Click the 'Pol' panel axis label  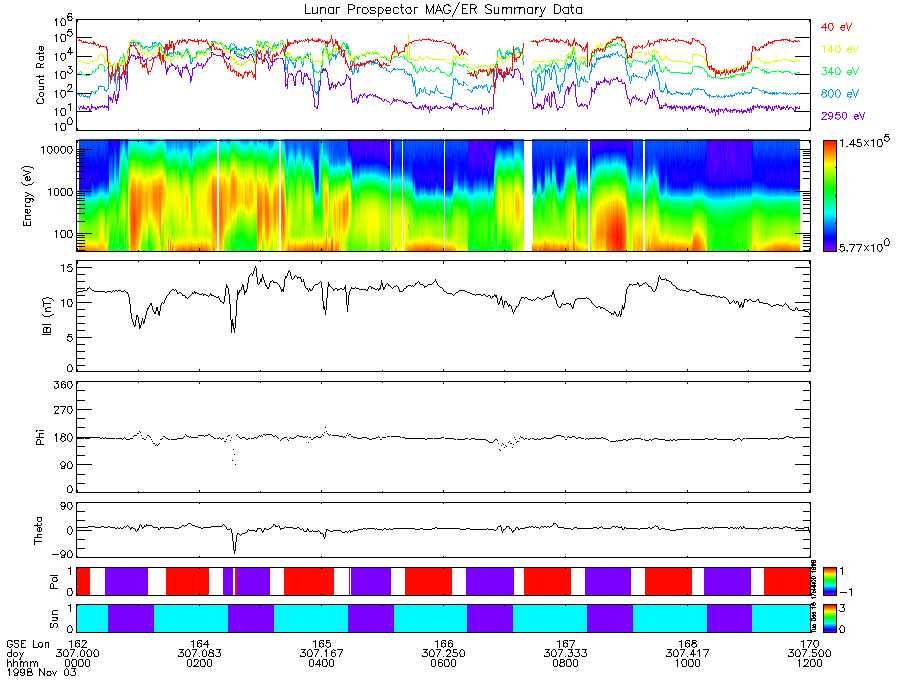[x=54, y=582]
